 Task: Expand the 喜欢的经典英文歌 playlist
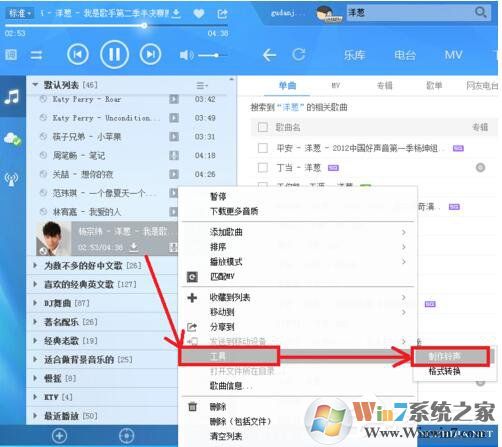click(x=35, y=284)
